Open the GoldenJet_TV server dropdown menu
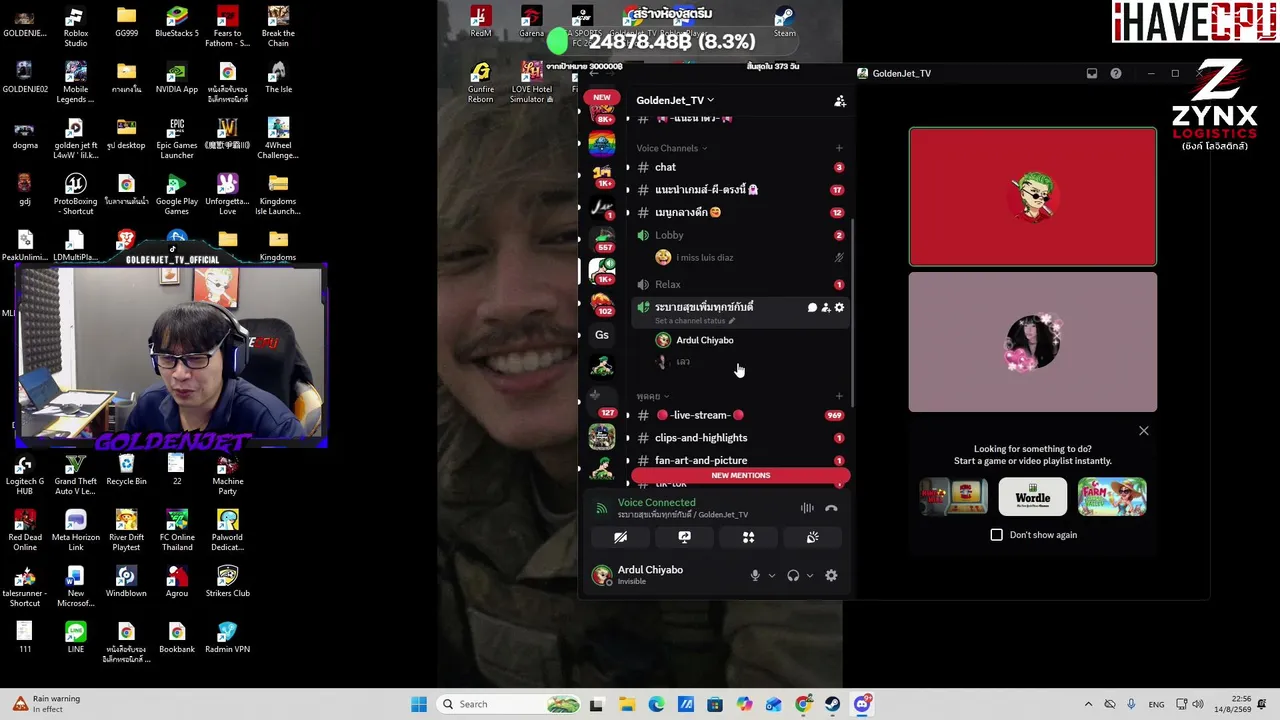The image size is (1280, 720). tap(675, 100)
